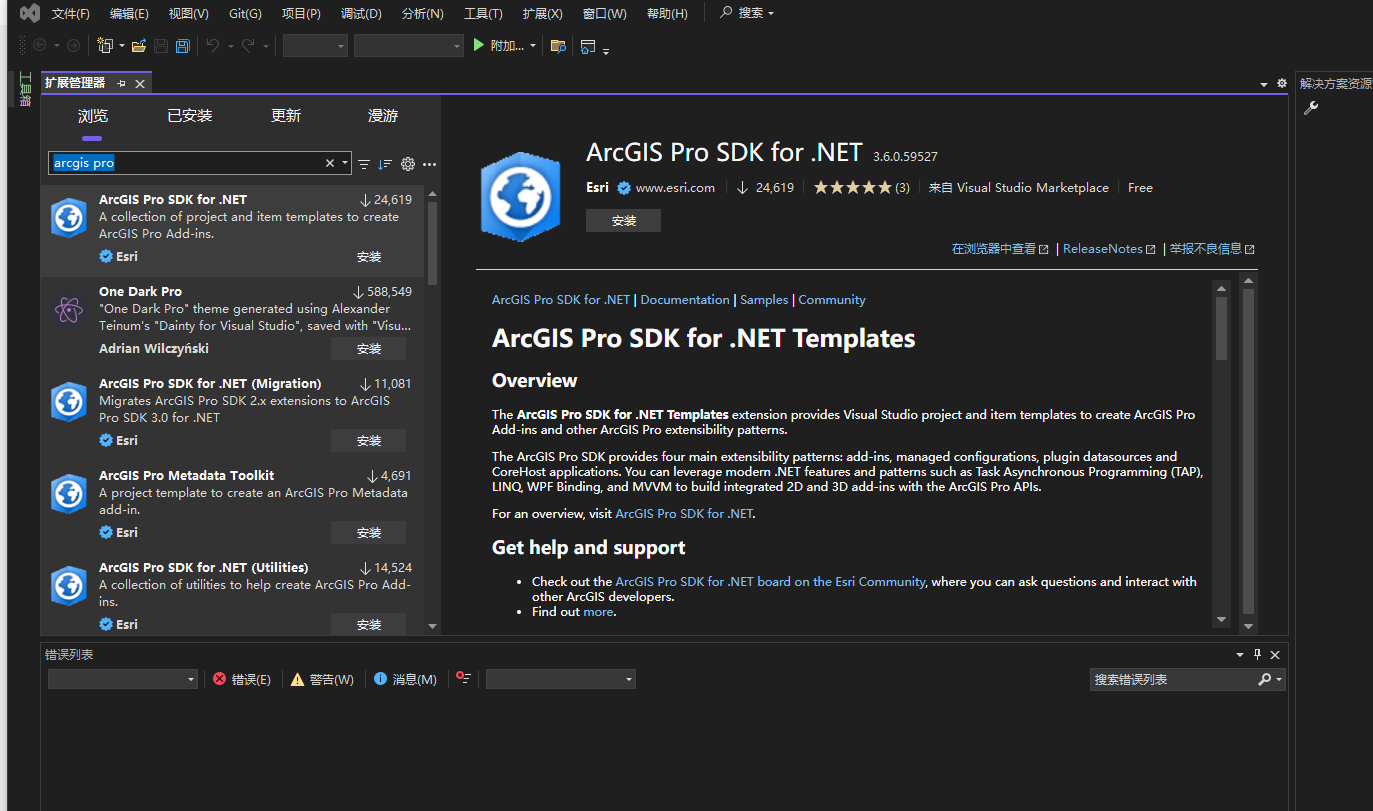Click the ArcGIS Pro SDK Migration icon

69,401
